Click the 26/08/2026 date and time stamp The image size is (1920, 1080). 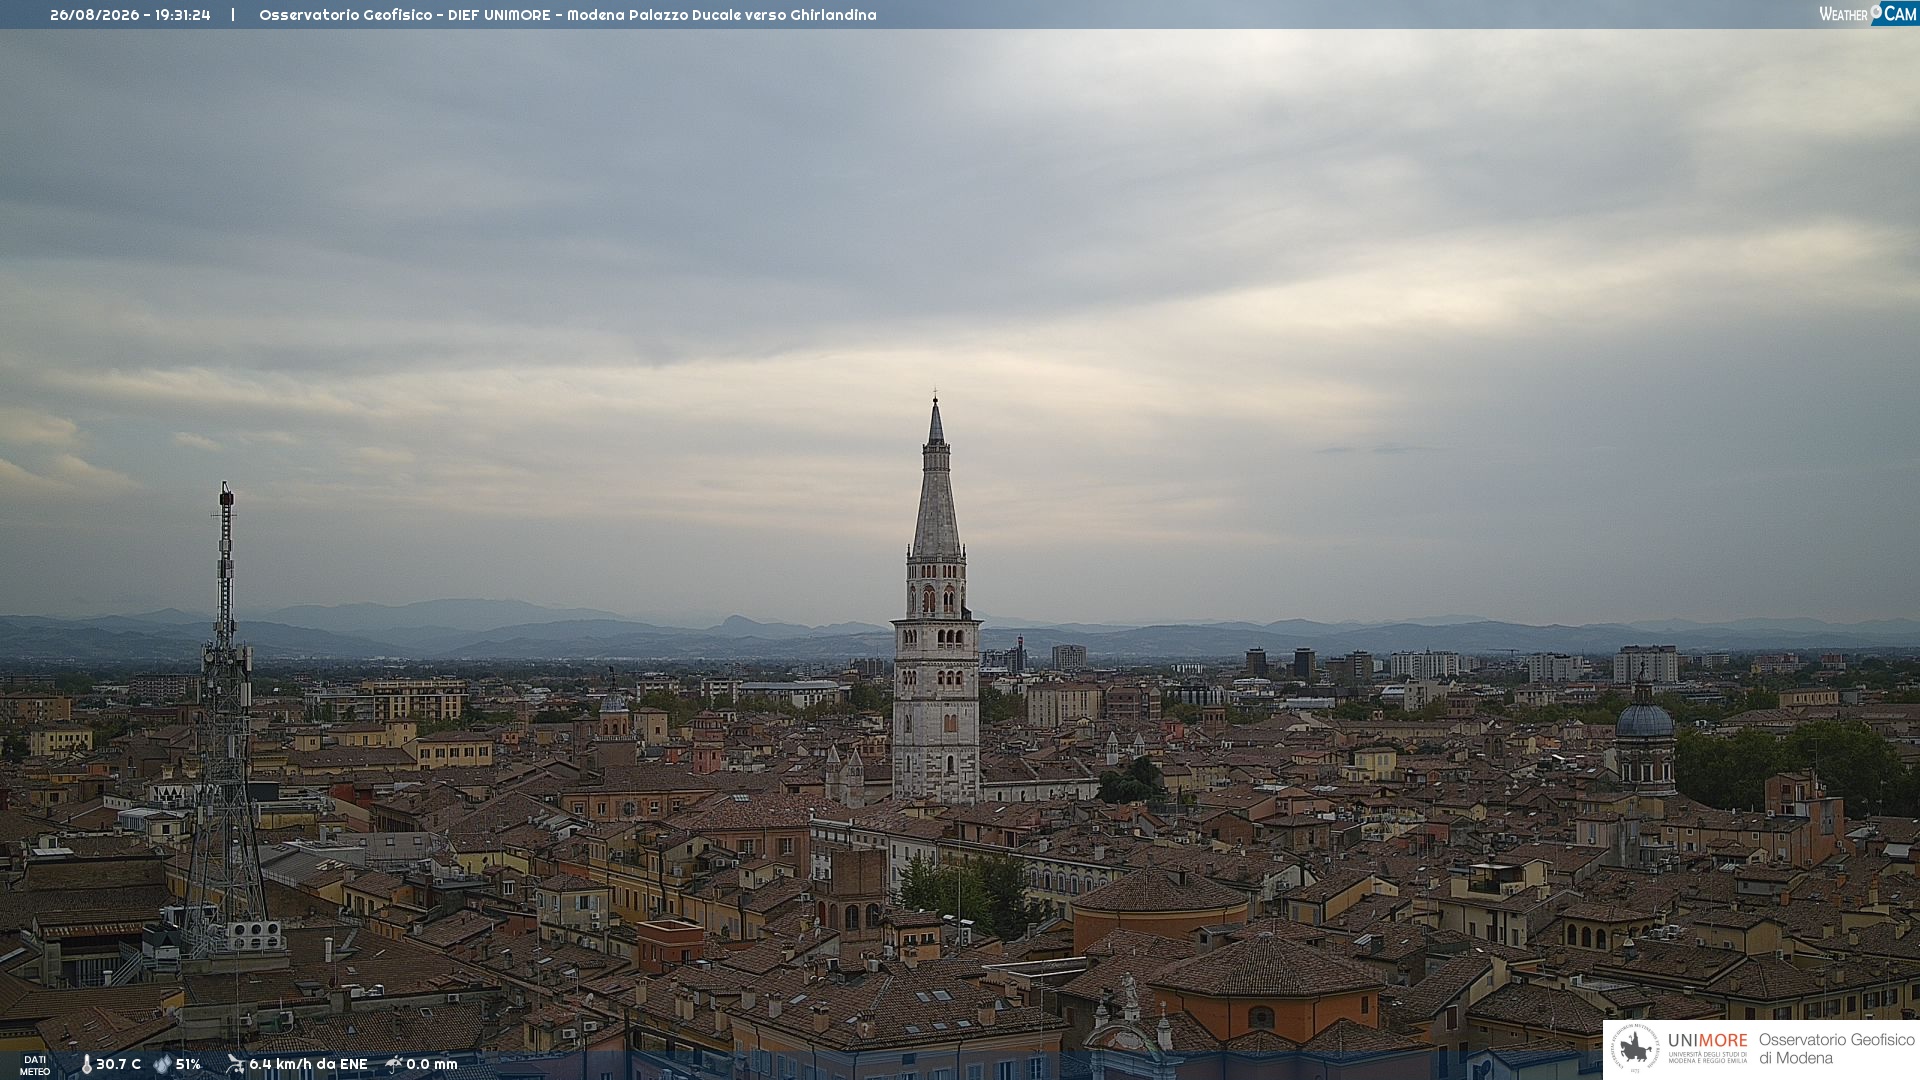130,15
